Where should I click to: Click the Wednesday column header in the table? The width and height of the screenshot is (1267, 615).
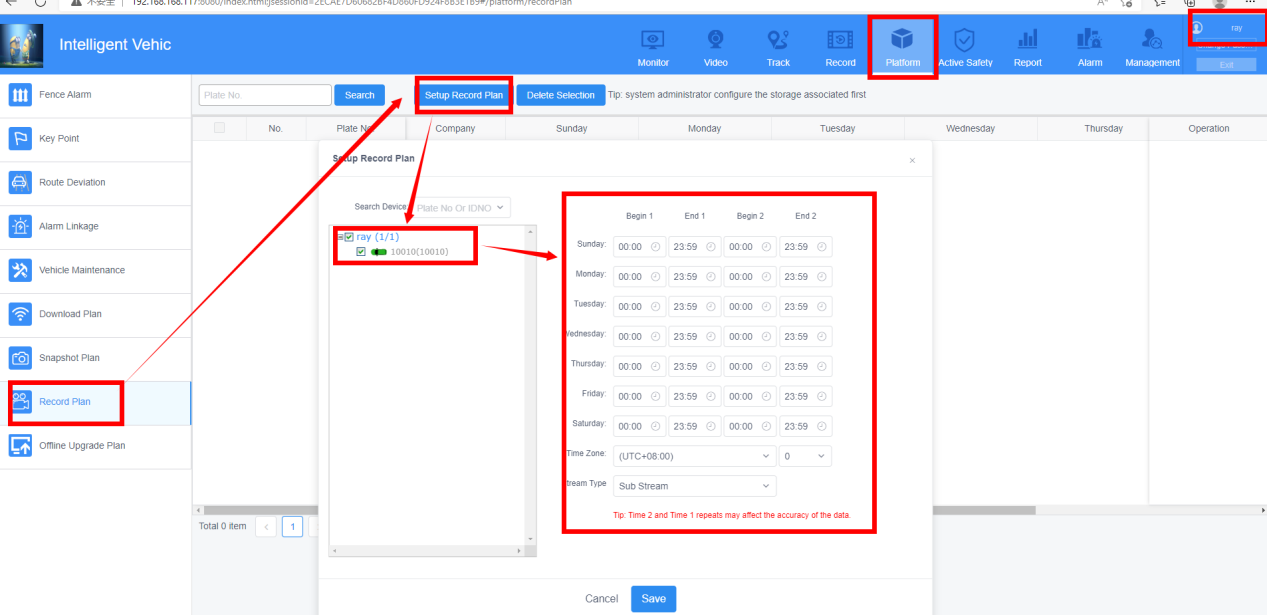[970, 128]
